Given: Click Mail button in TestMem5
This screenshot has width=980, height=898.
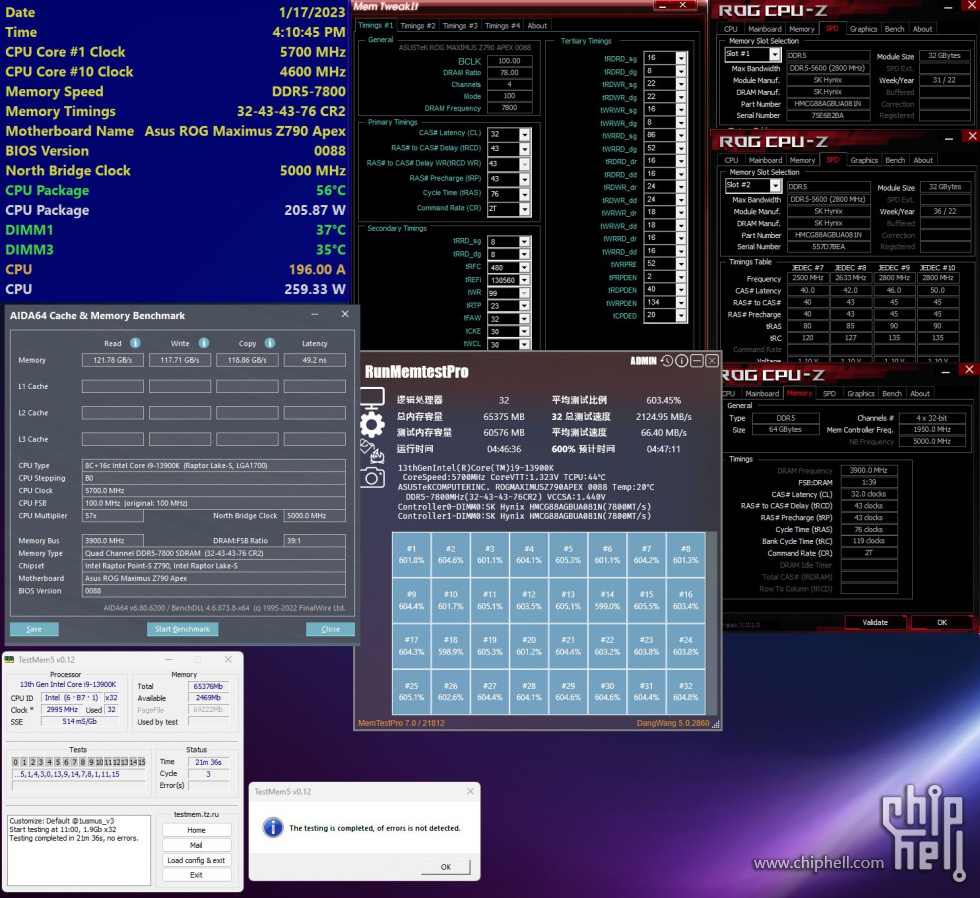Looking at the screenshot, I should [196, 845].
